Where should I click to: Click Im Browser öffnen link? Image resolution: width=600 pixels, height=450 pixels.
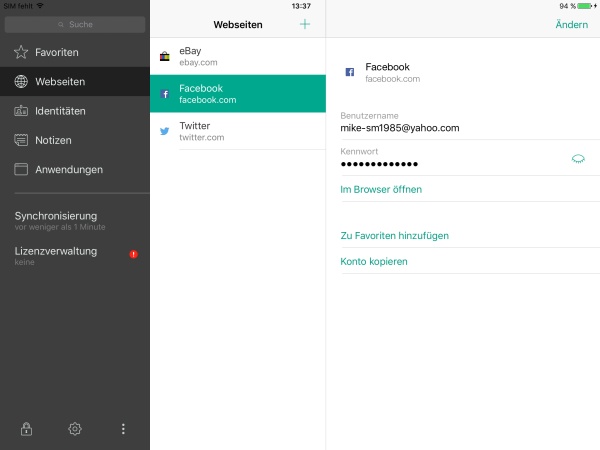coord(381,189)
